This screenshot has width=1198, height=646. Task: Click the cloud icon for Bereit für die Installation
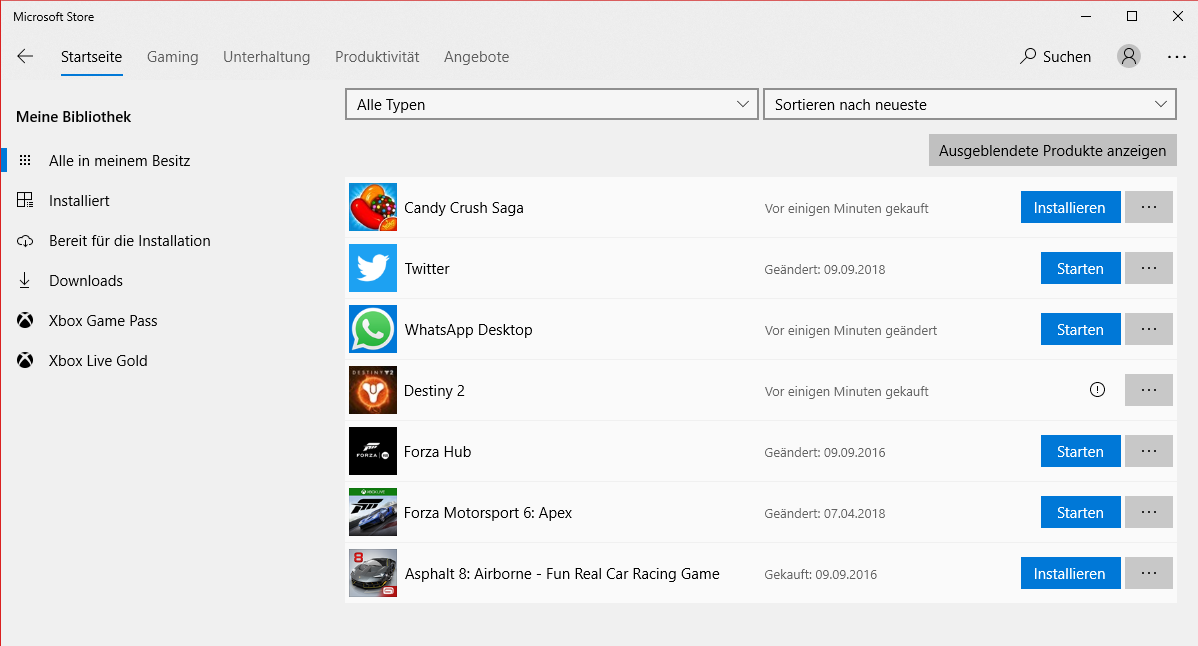click(25, 241)
